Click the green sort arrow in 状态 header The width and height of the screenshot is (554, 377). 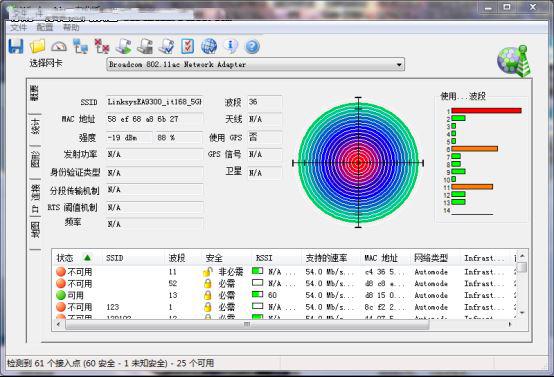tap(87, 258)
